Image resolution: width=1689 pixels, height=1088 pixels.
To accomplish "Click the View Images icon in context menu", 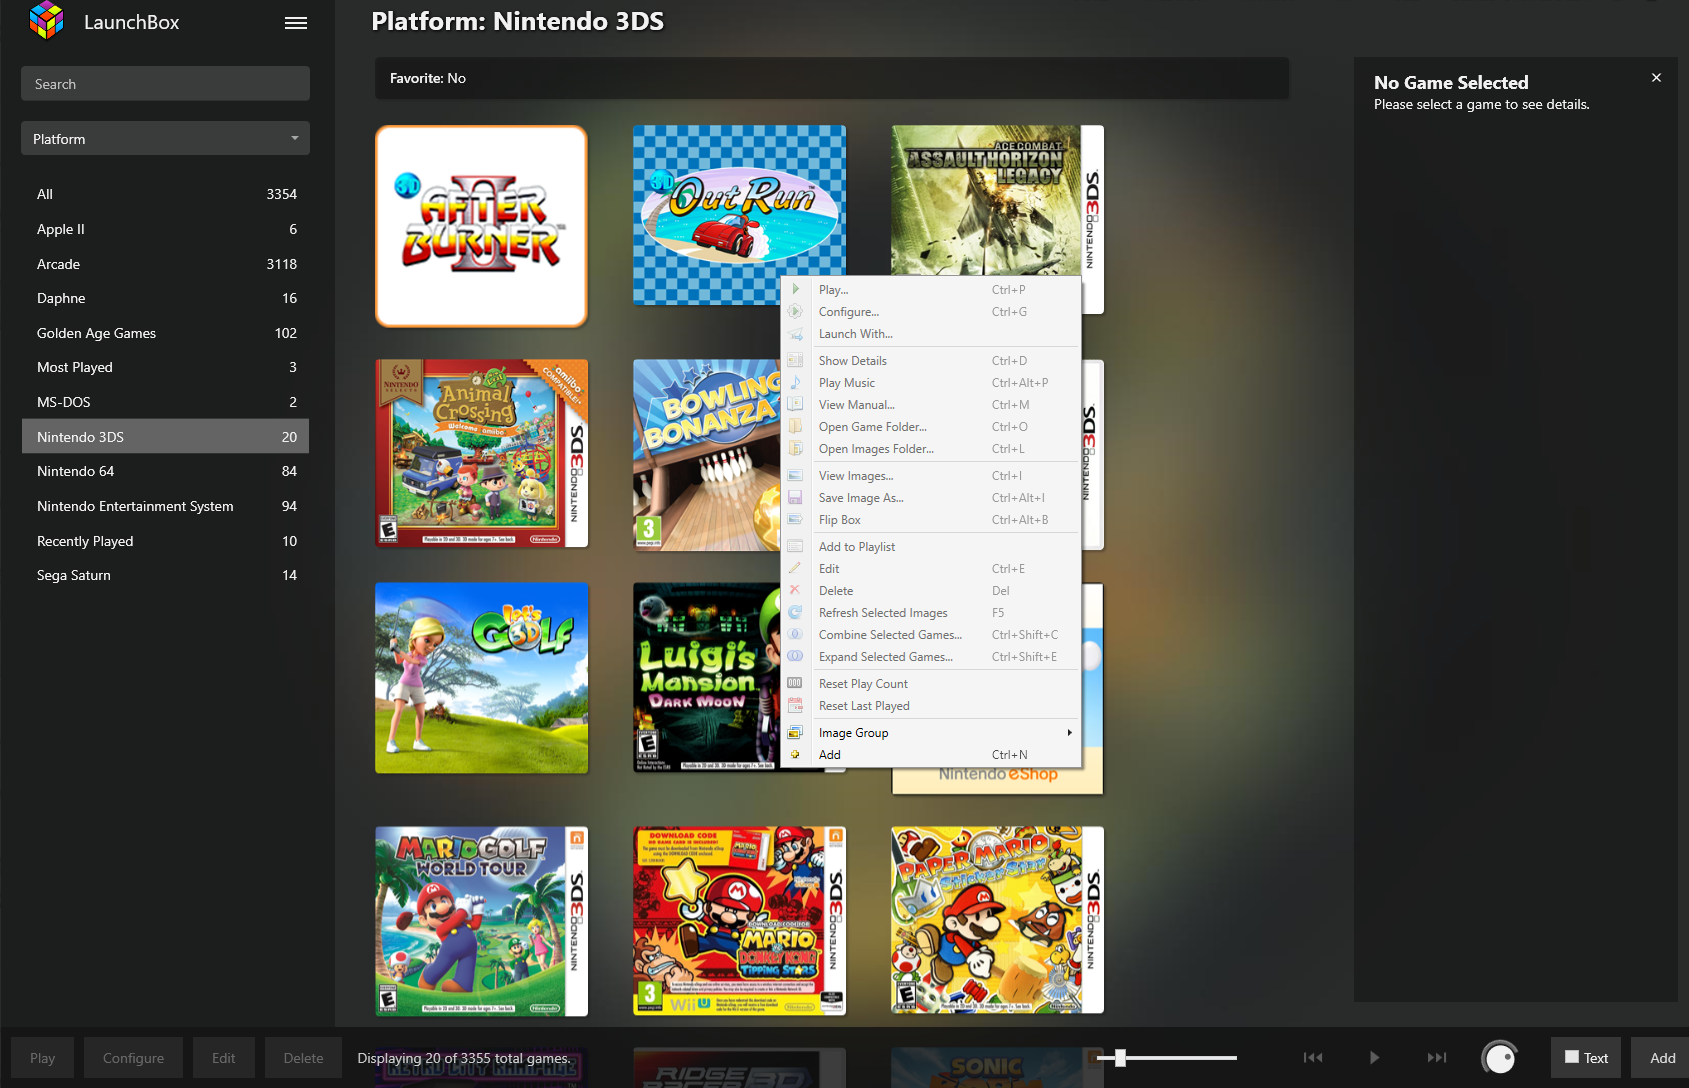I will coord(796,475).
